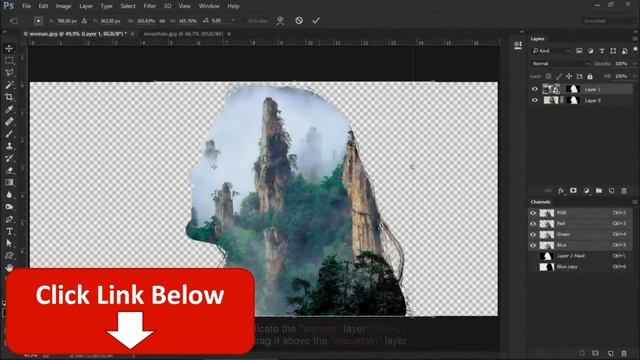Select the Layer 1 mask thumbnail
Image resolution: width=640 pixels, height=360 pixels.
(573, 89)
